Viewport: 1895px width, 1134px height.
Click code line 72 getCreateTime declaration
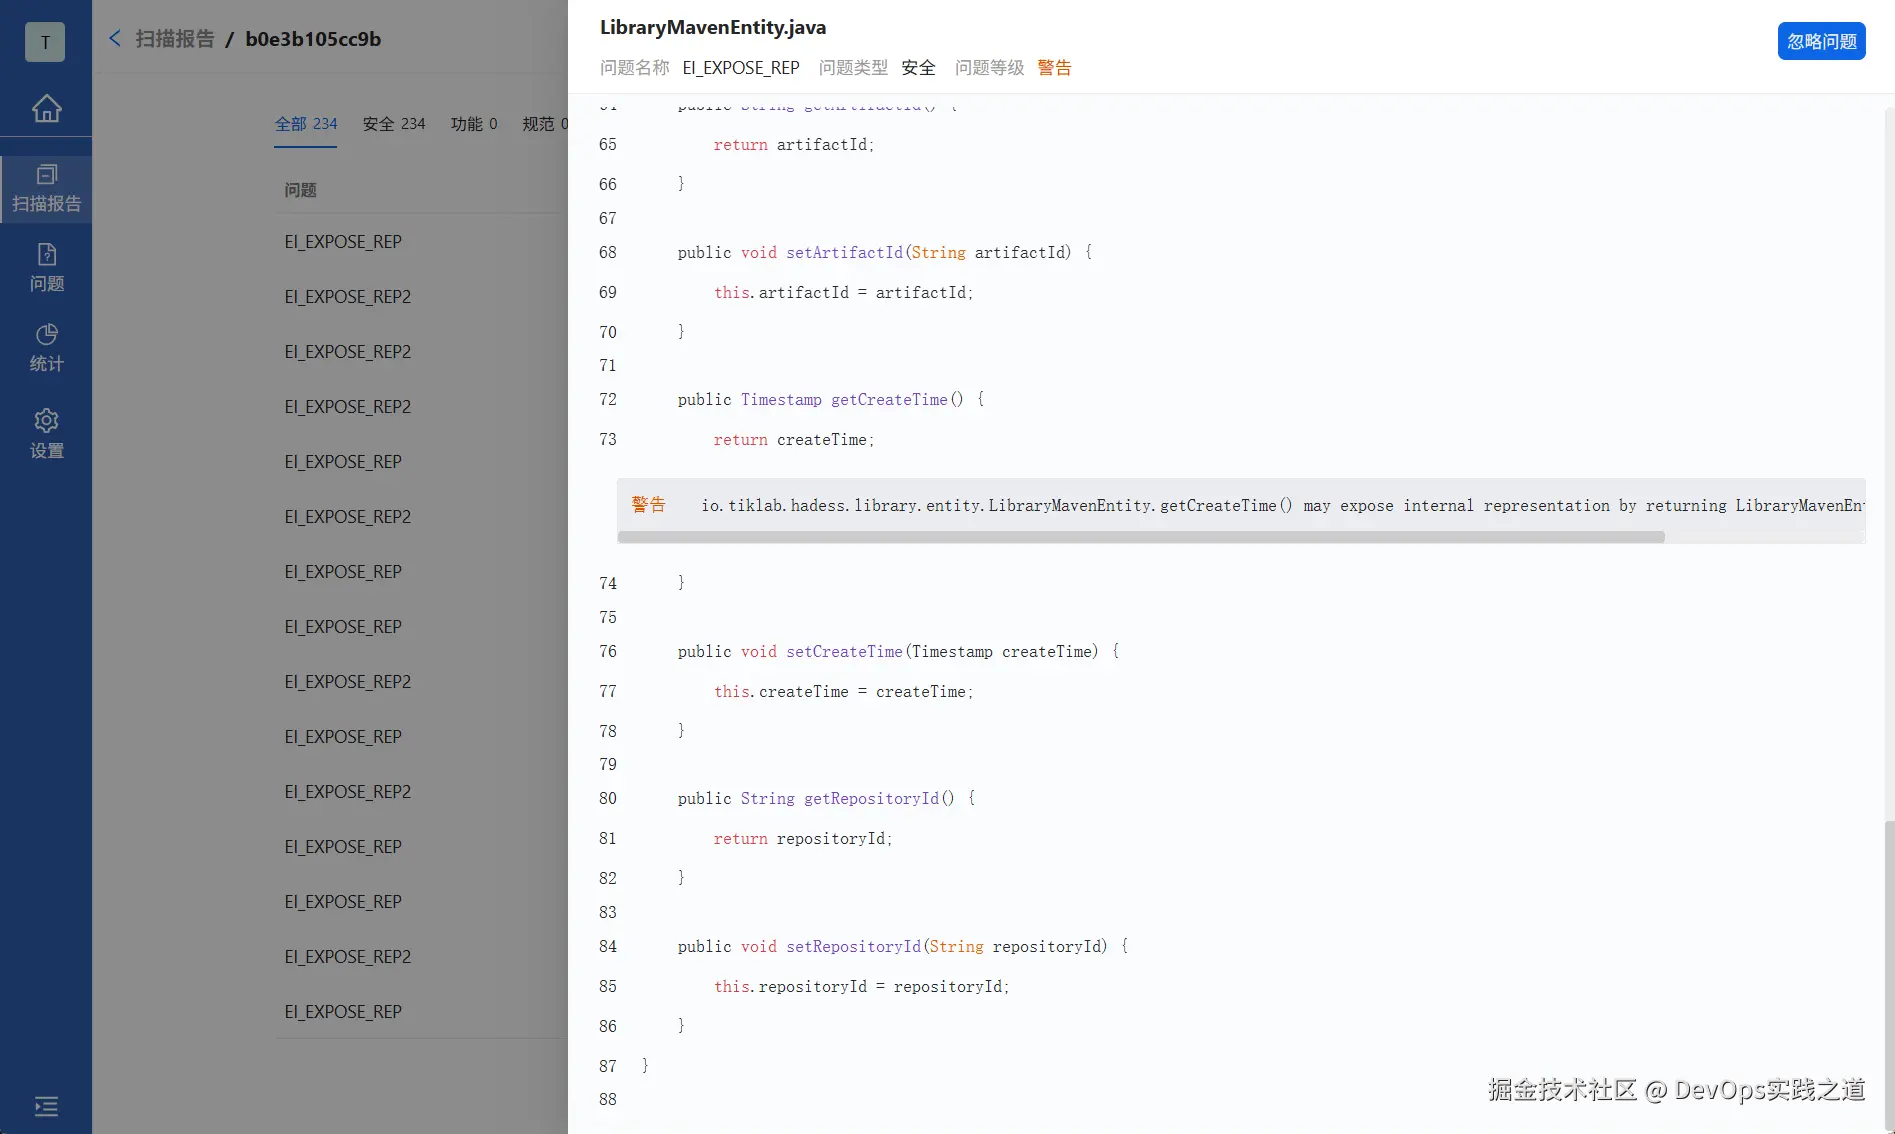click(x=831, y=400)
